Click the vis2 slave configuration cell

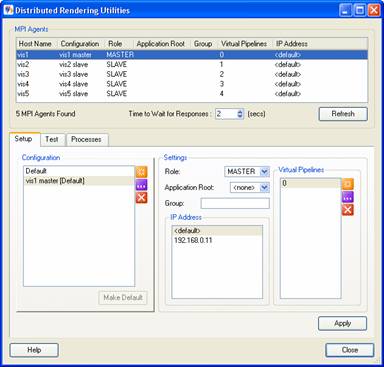[74, 64]
